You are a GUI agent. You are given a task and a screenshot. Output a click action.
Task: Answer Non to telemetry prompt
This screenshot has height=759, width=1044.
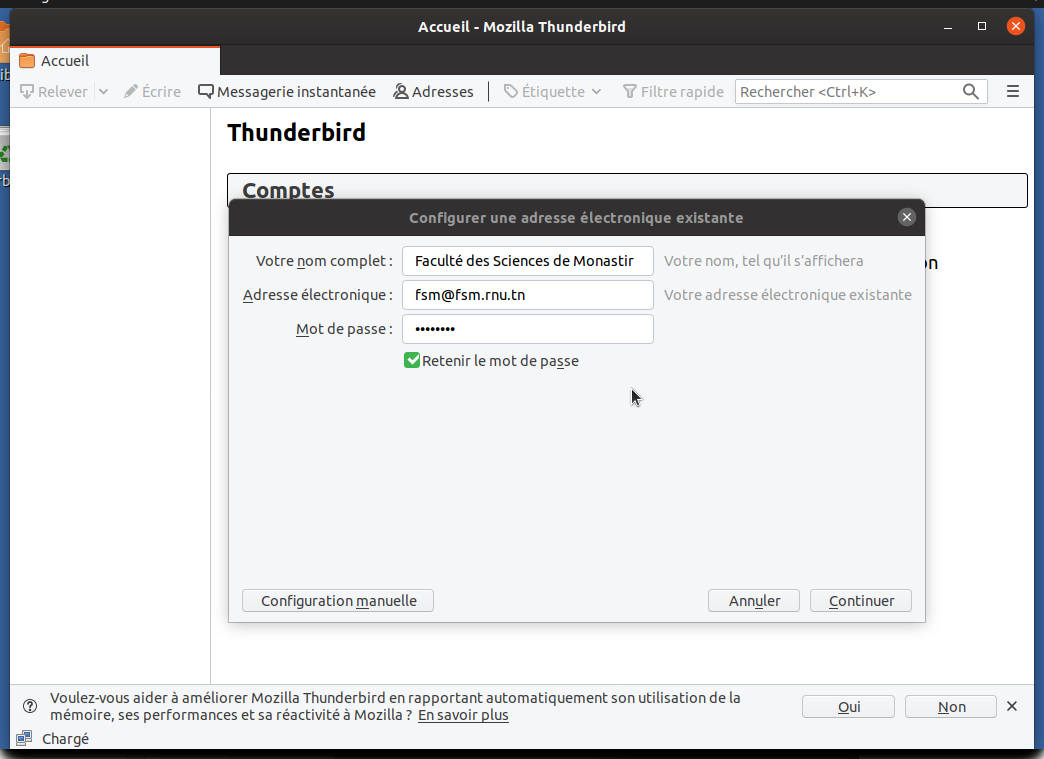coord(951,706)
